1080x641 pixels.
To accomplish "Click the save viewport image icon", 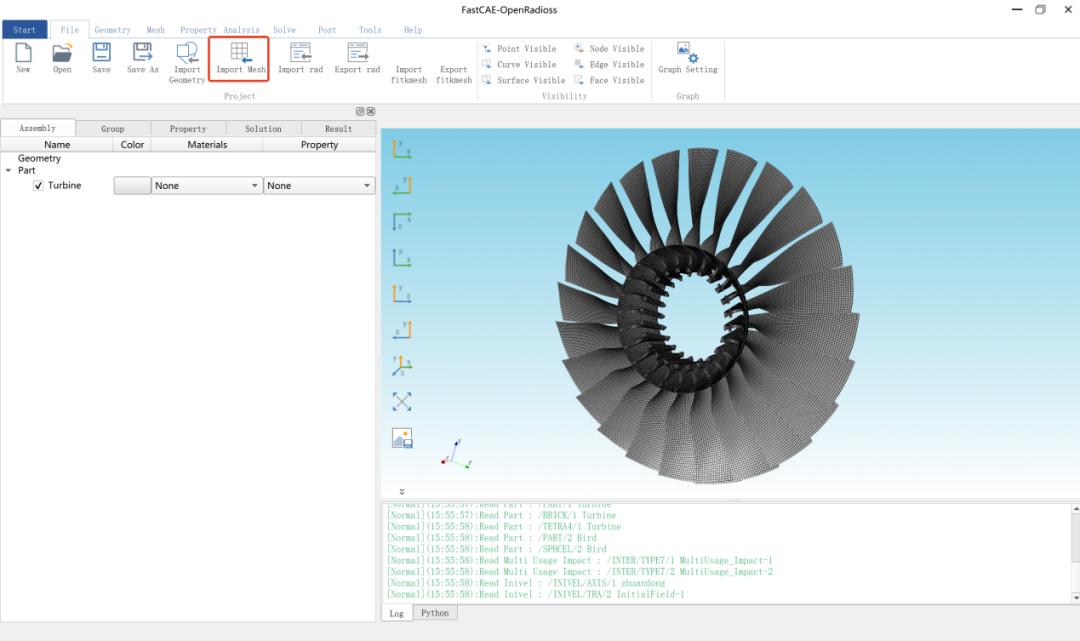I will (x=402, y=438).
